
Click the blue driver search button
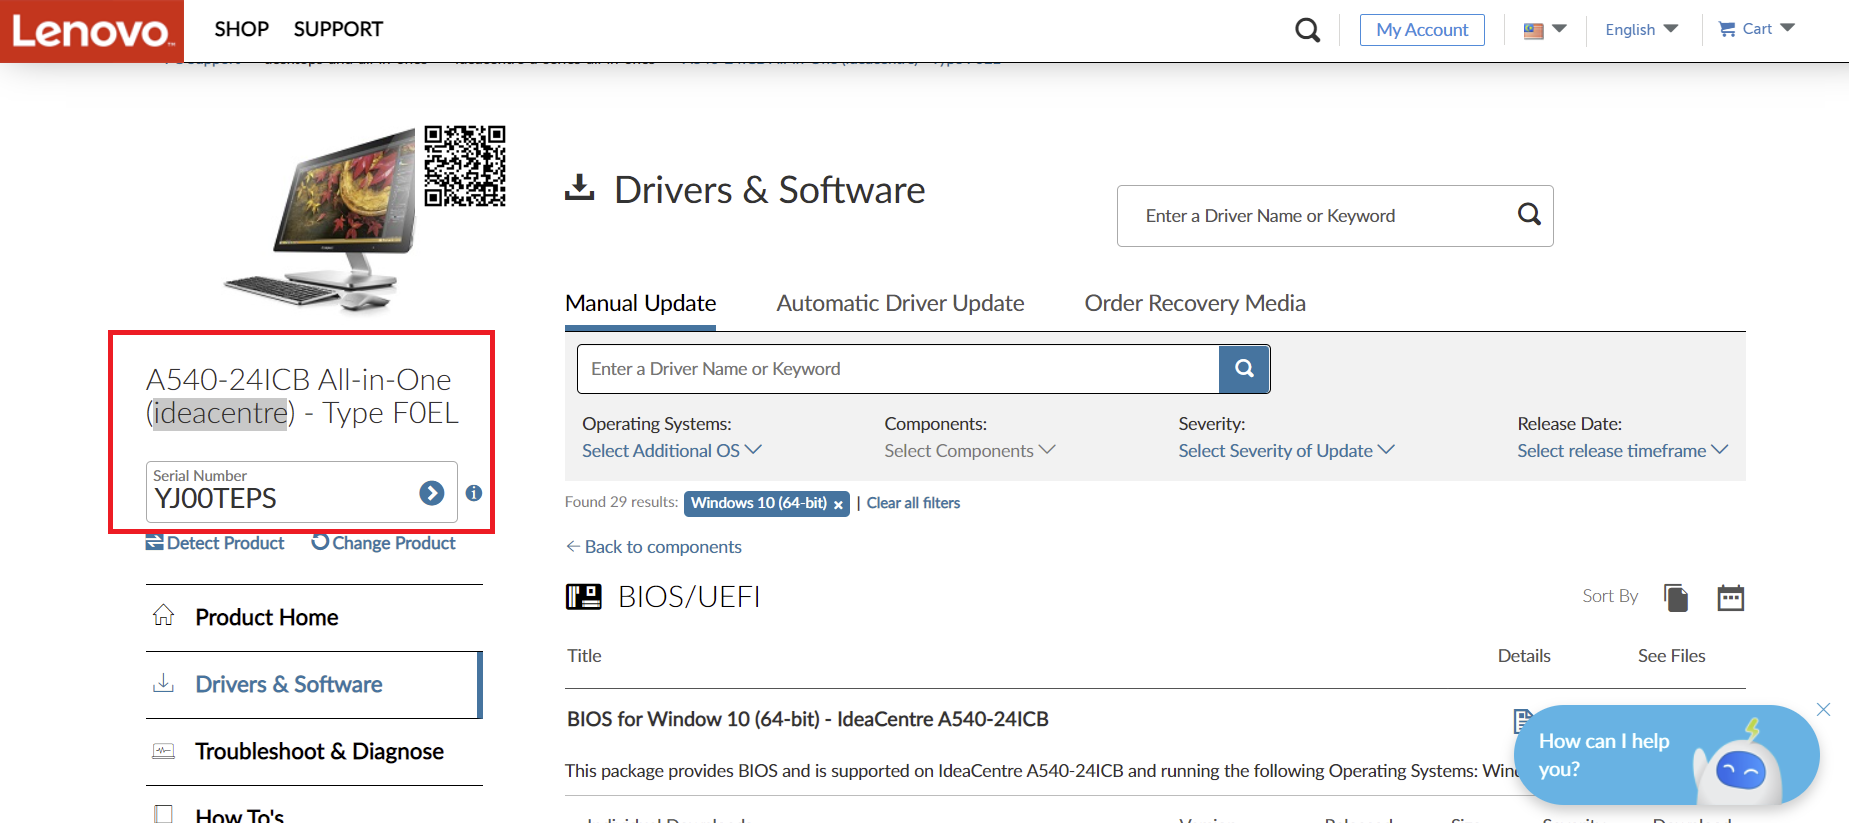(1244, 369)
